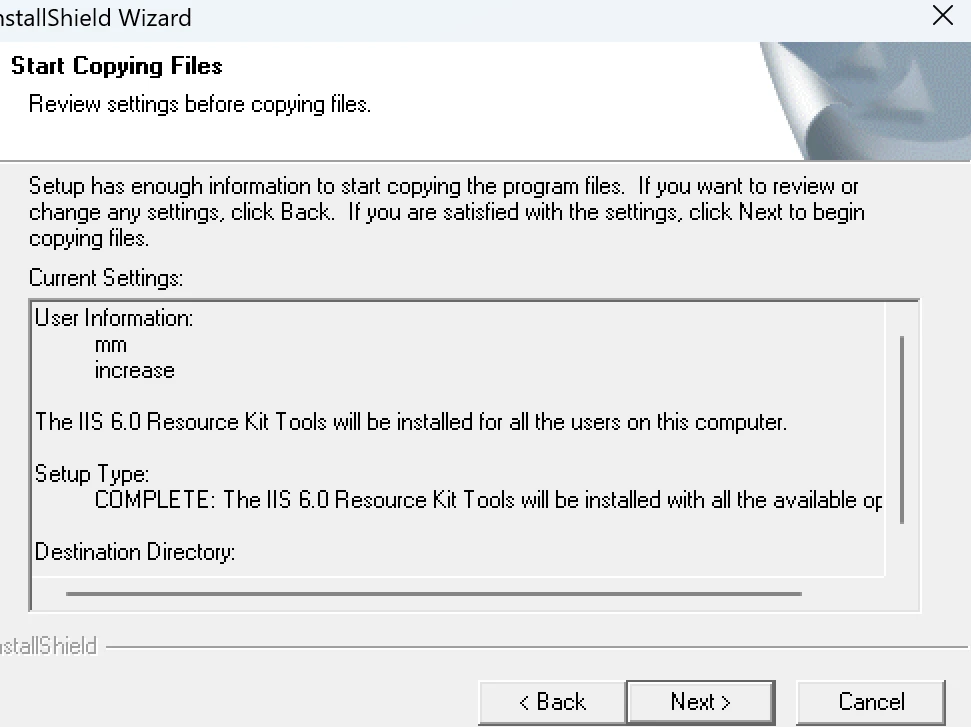Click the "Current Settings:" label
The width and height of the screenshot is (971, 727).
tap(106, 277)
